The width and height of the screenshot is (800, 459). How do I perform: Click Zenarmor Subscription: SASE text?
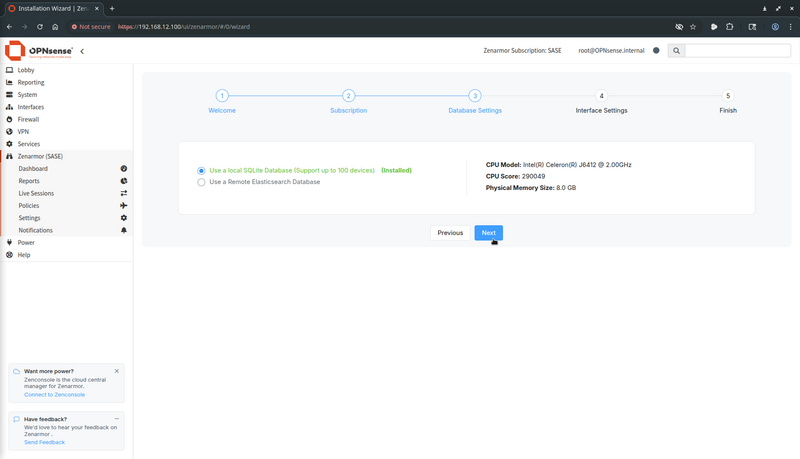522,50
